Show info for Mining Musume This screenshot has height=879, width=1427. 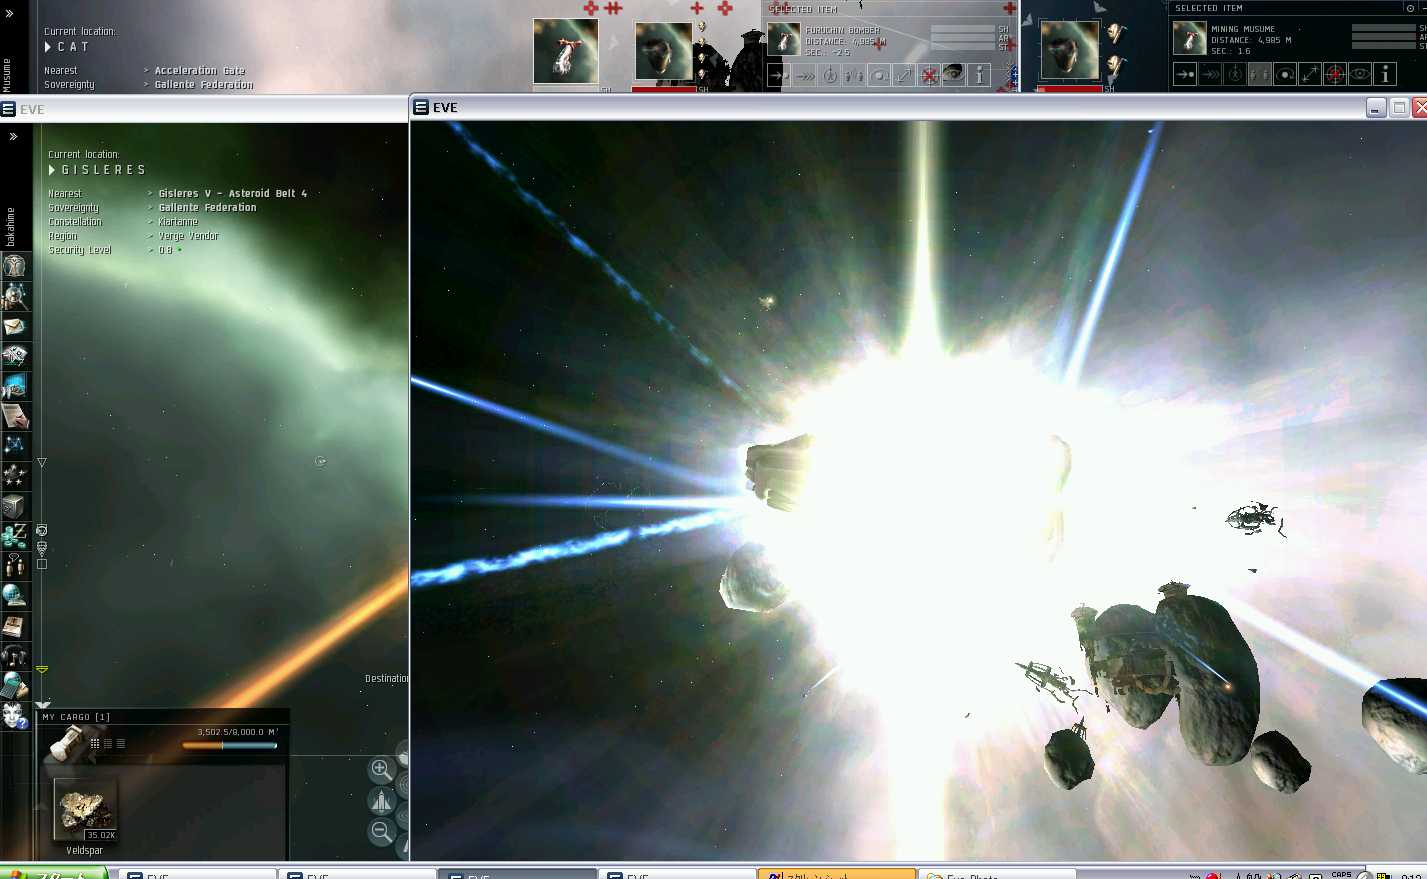(x=1385, y=74)
